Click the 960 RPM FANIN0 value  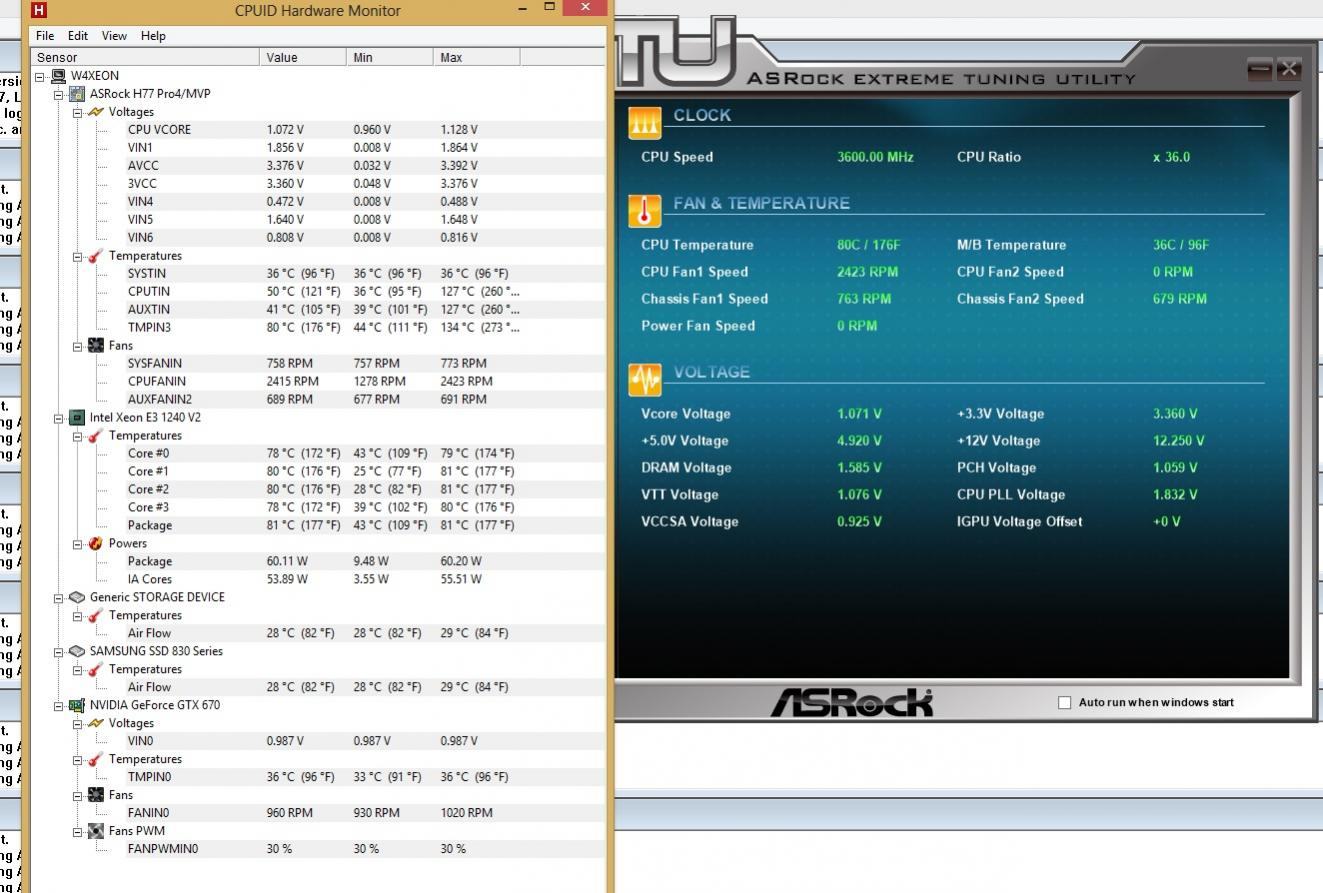(289, 813)
